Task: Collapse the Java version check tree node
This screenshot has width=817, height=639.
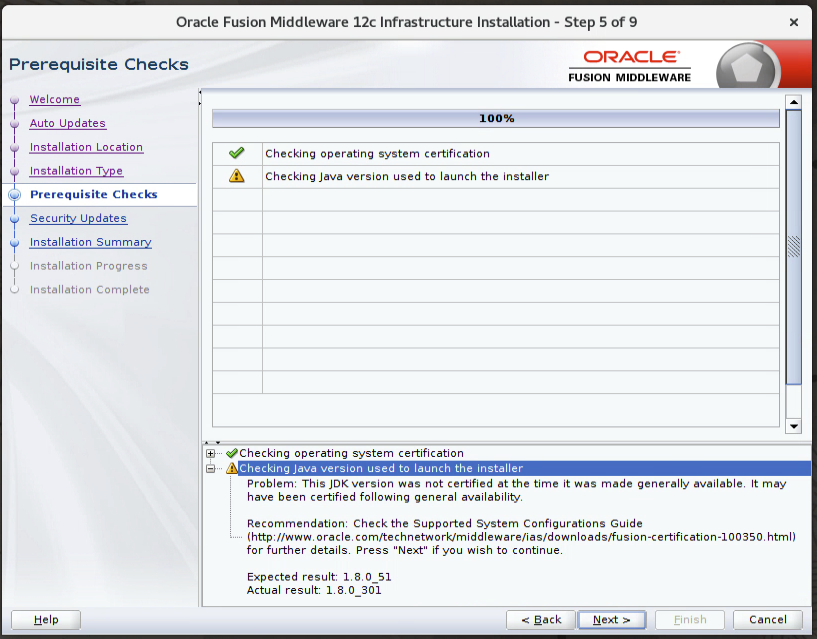Action: click(x=211, y=469)
